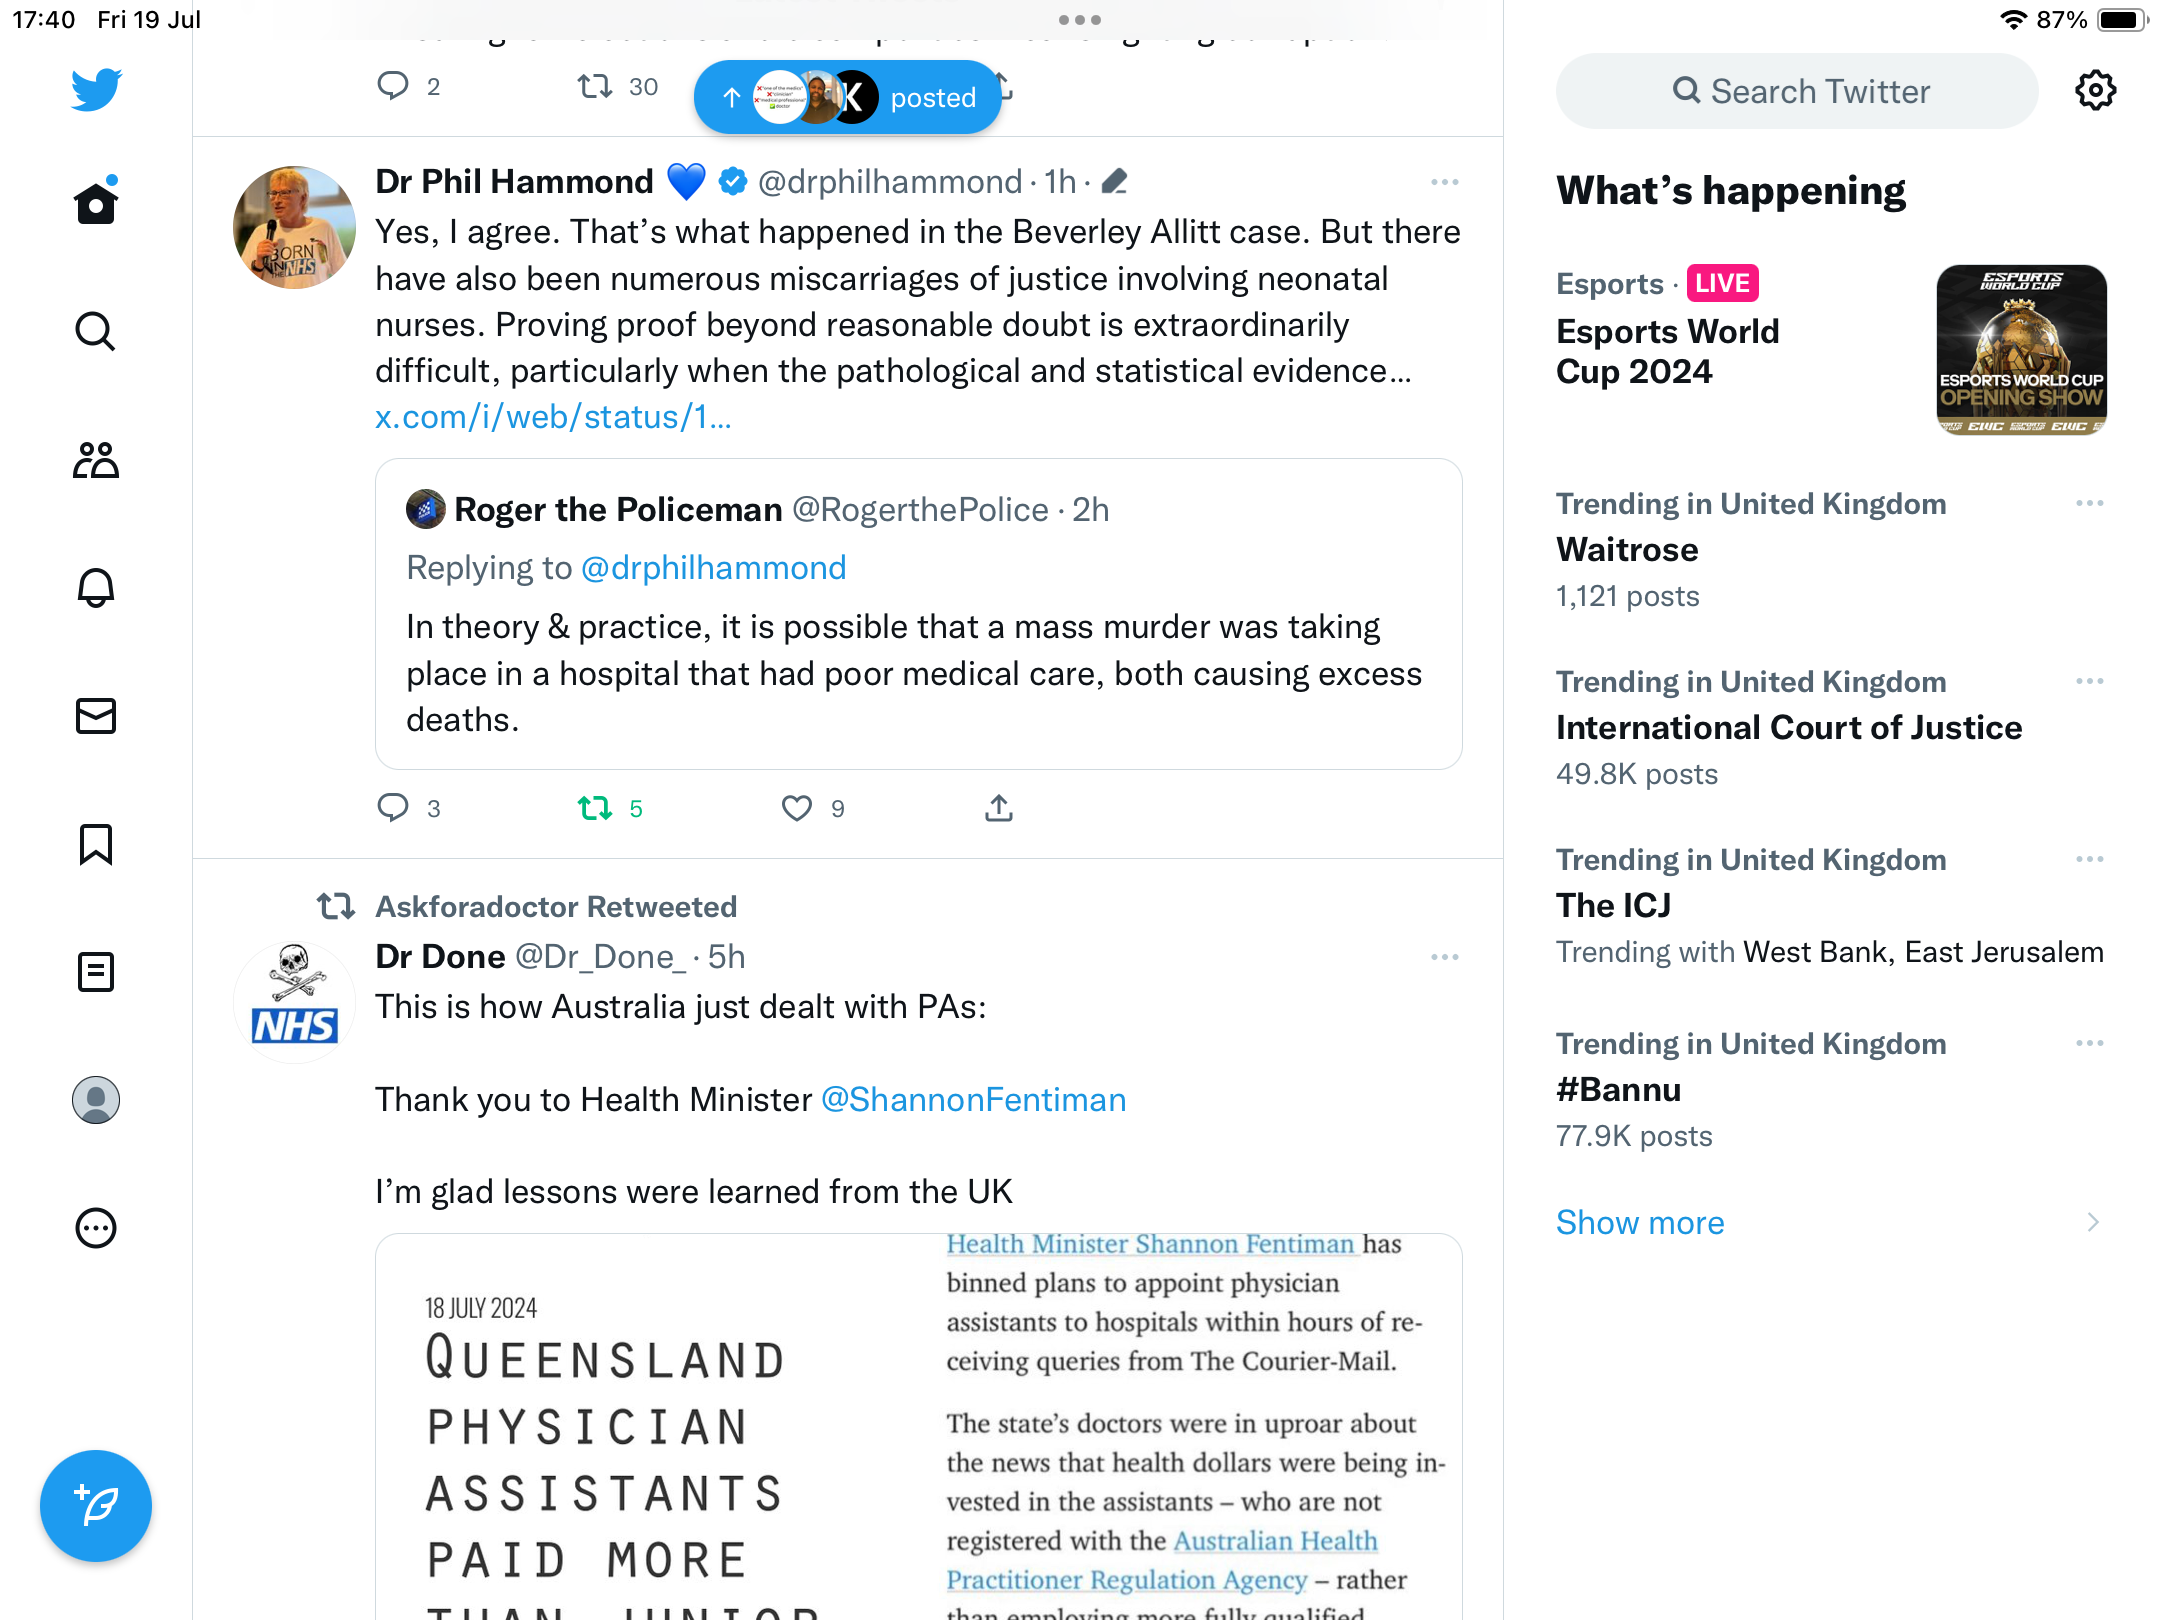Open more options on Dr Done's tweet
Viewport: 2160px width, 1620px height.
pyautogui.click(x=1444, y=957)
